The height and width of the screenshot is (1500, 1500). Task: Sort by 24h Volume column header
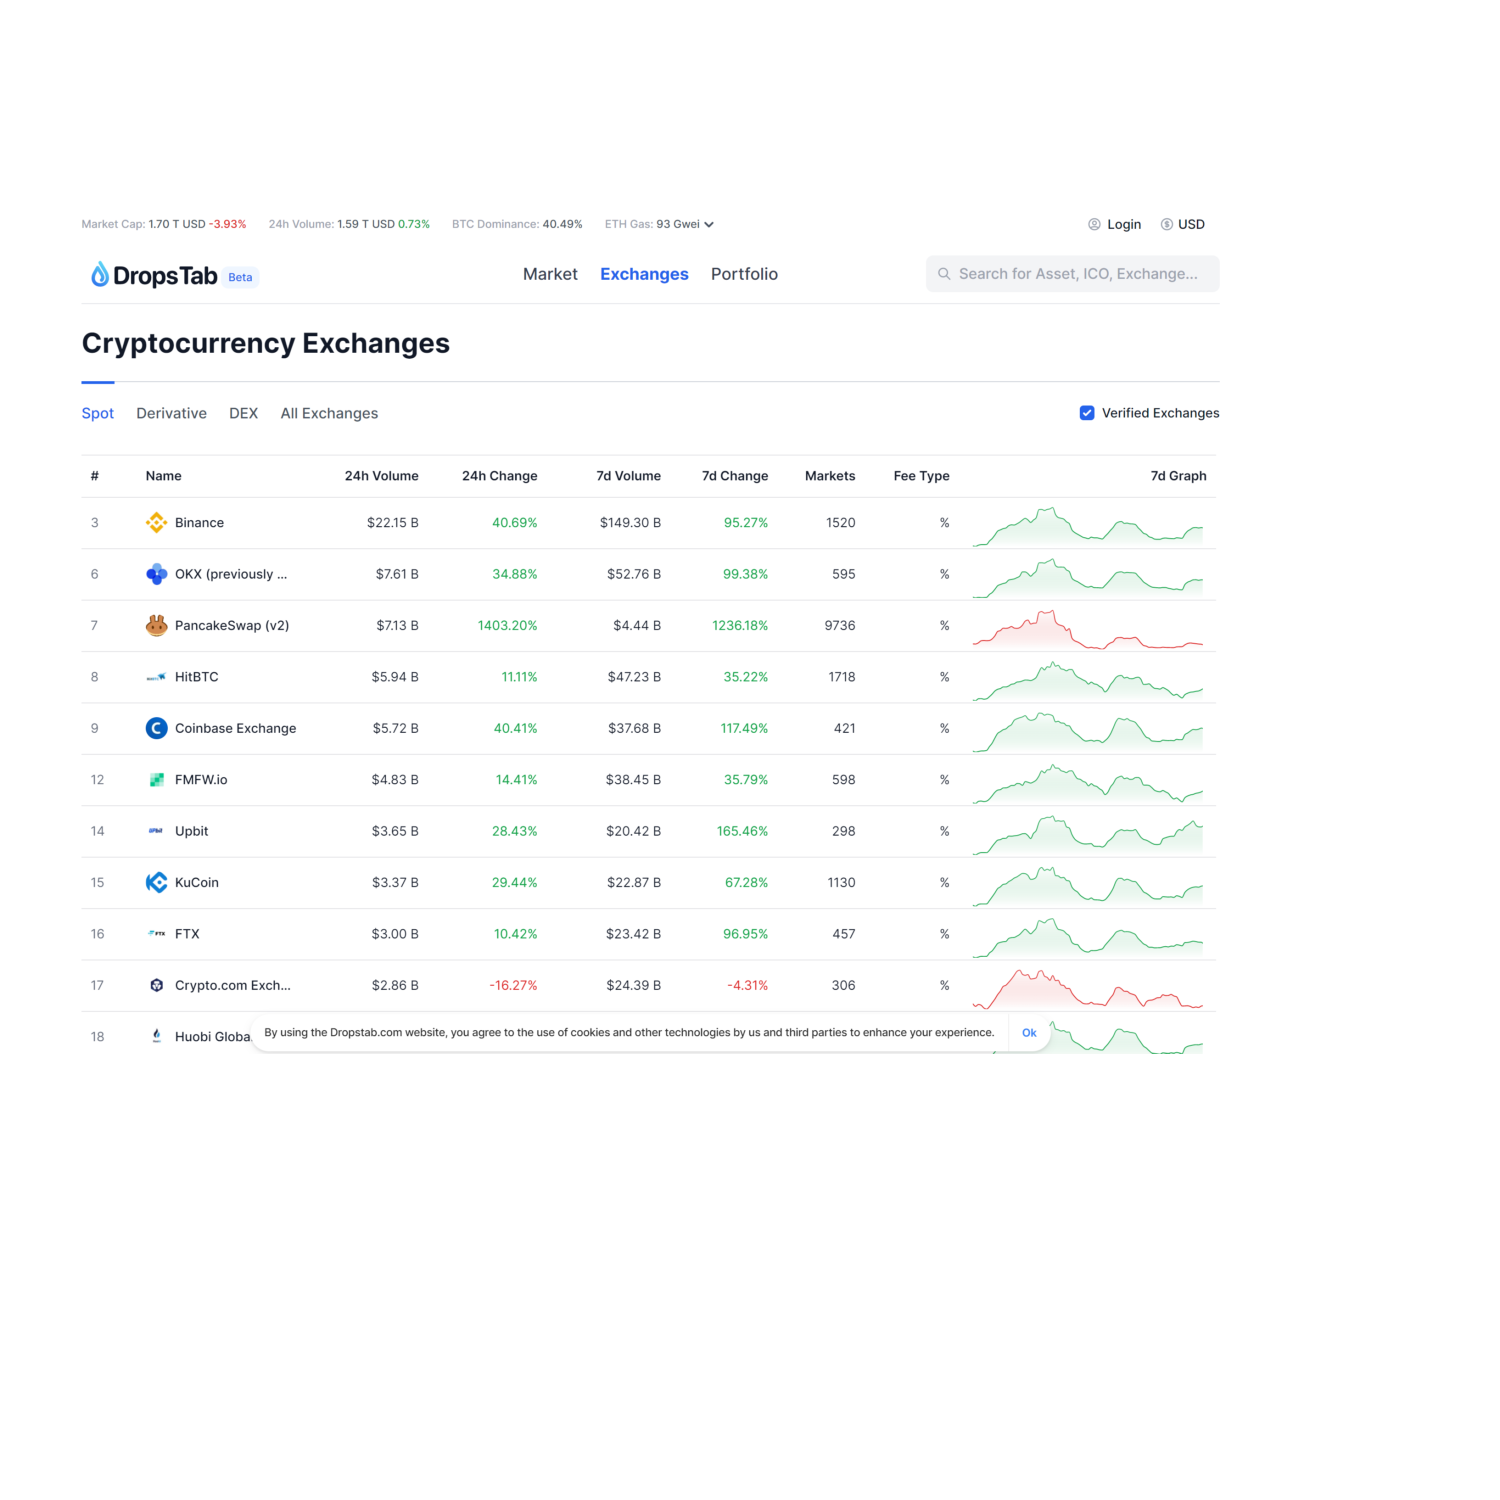381,476
